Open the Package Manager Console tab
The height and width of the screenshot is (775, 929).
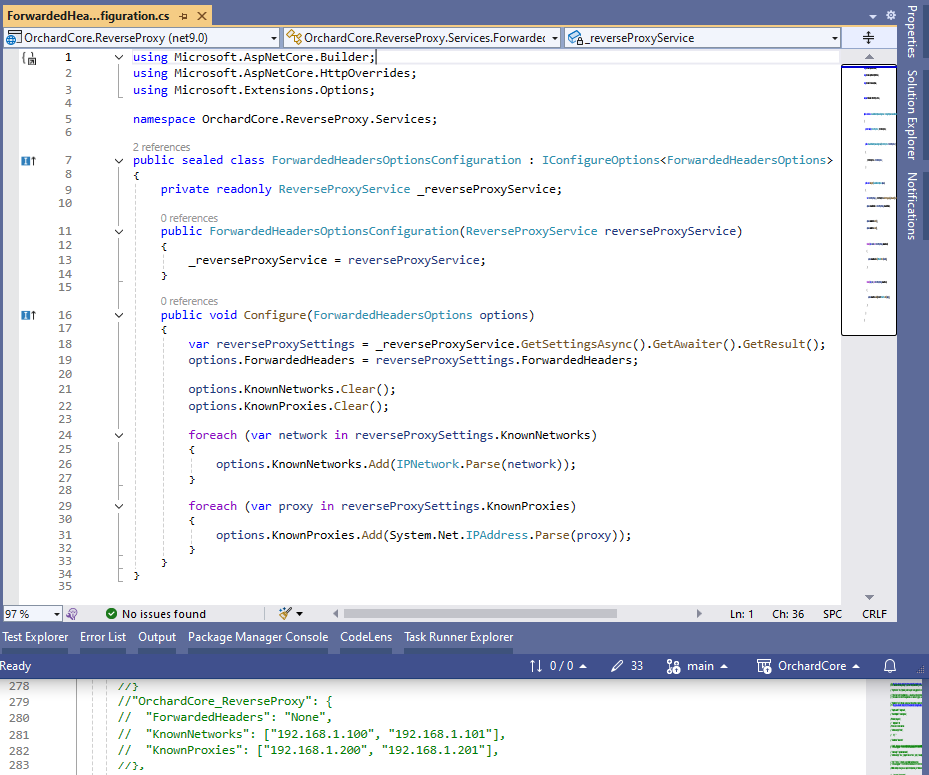point(258,637)
